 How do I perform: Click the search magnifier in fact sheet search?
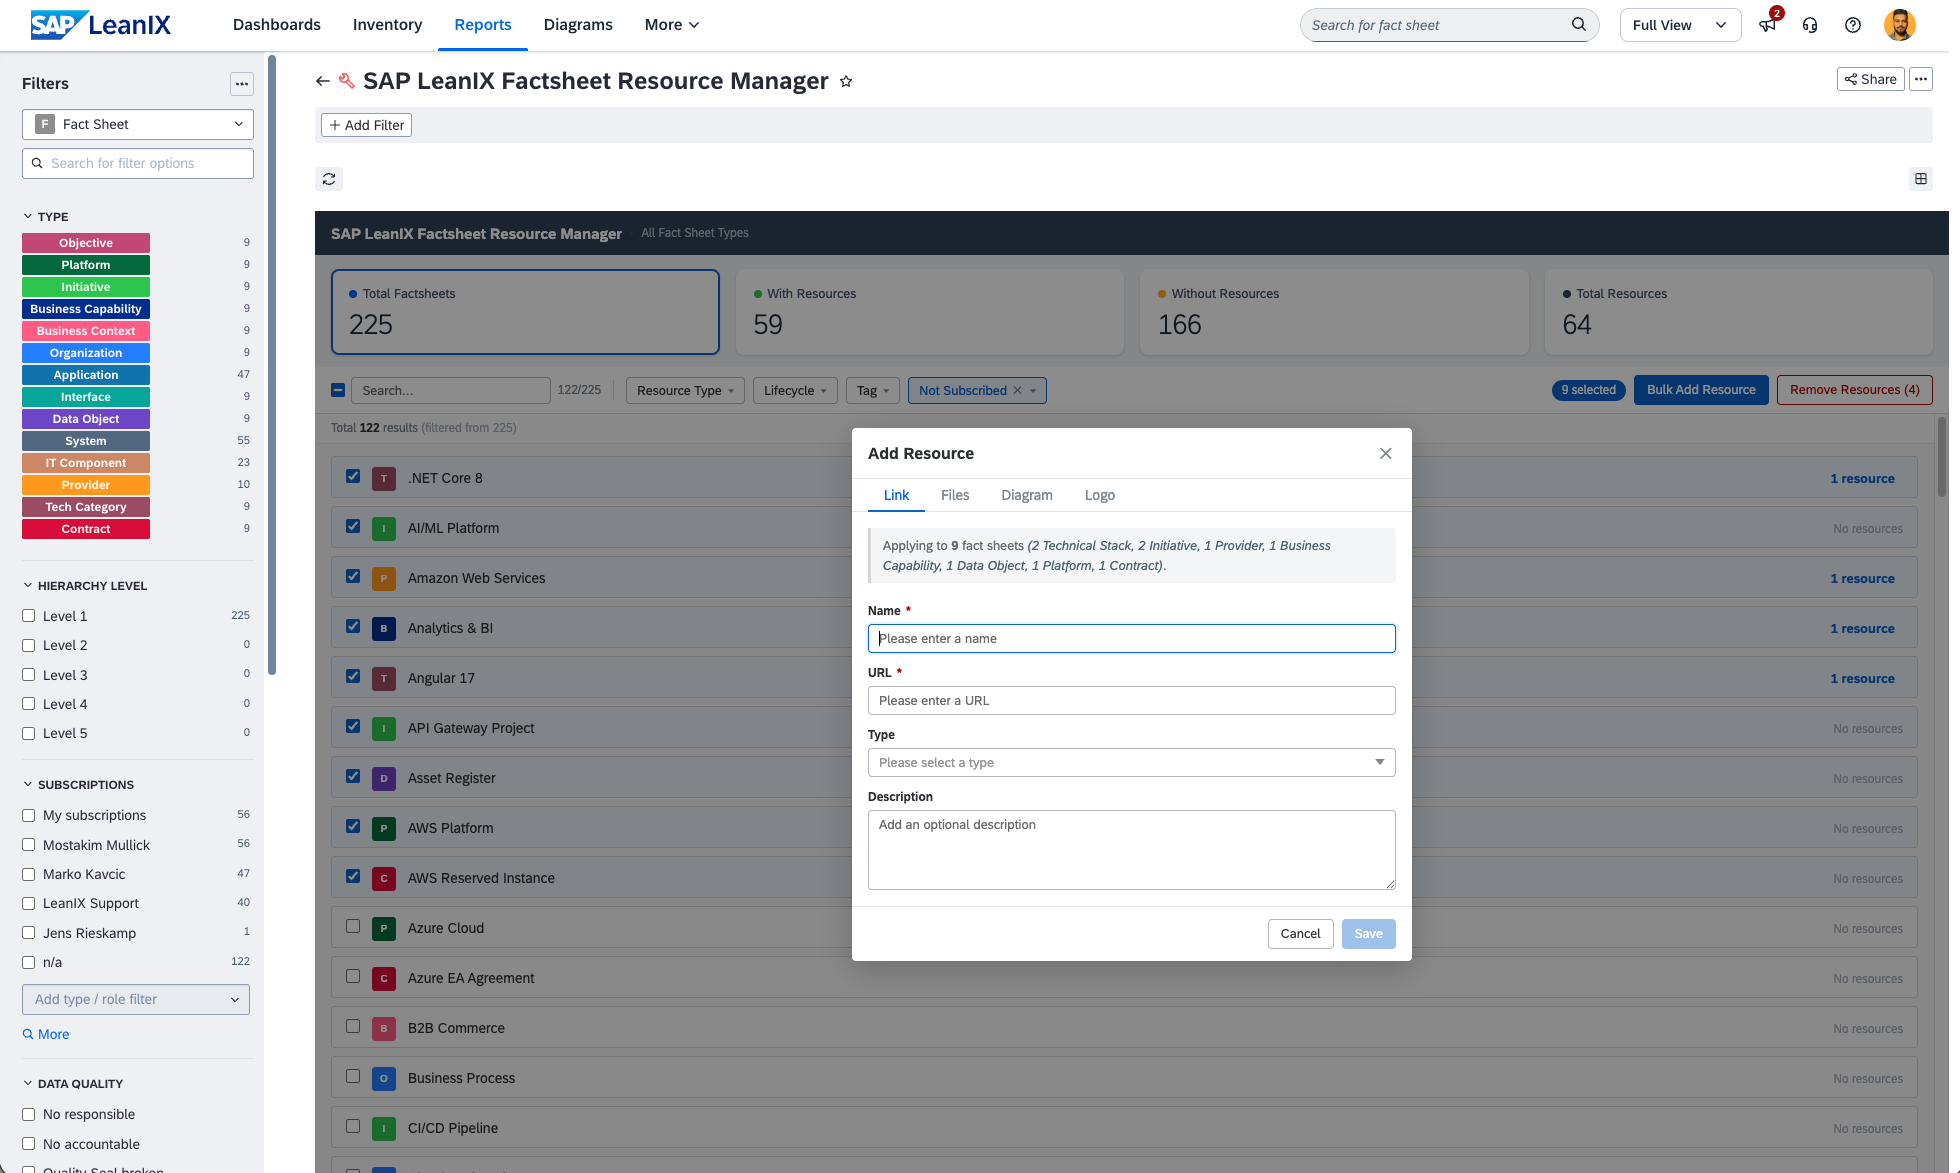click(x=1579, y=25)
